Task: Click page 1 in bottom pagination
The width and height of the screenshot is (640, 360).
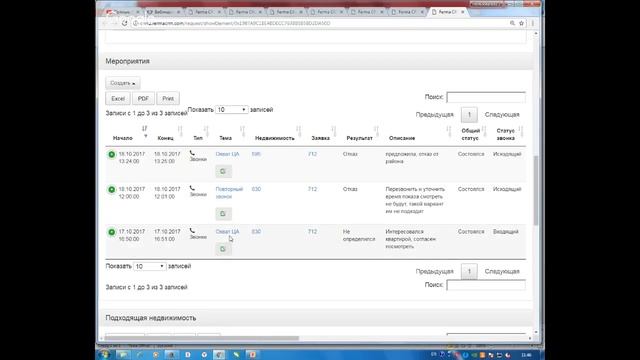Action: 469,271
